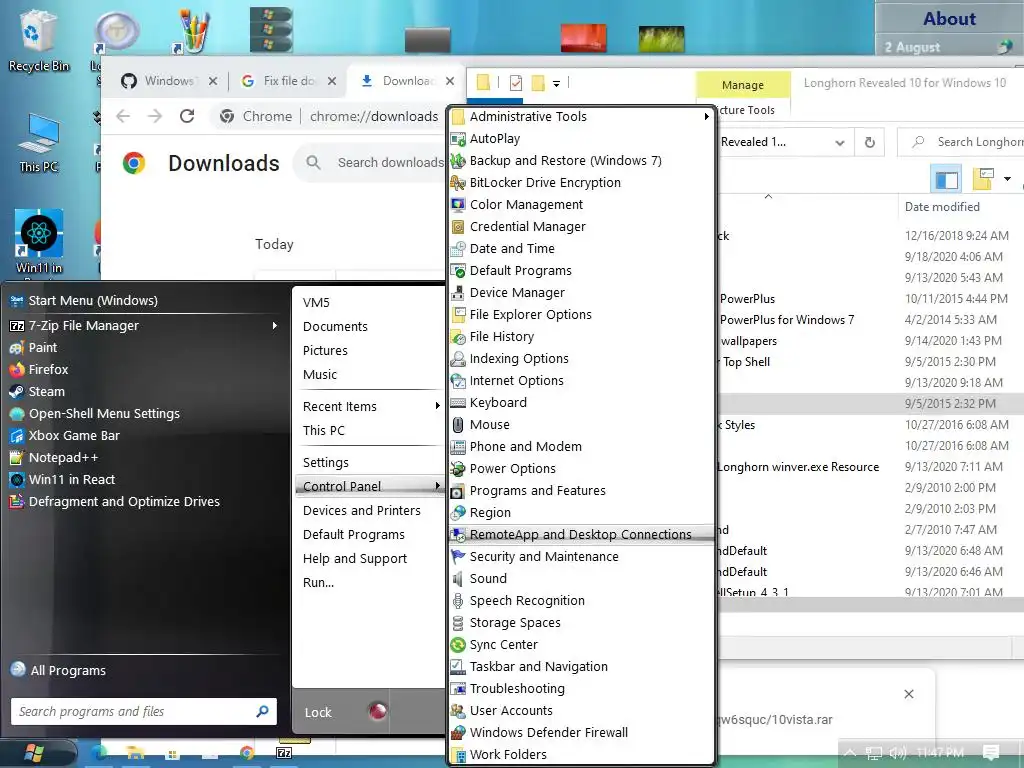Open Administrative Tools folder icon
Screen dimensions: 1024x768
458,117
